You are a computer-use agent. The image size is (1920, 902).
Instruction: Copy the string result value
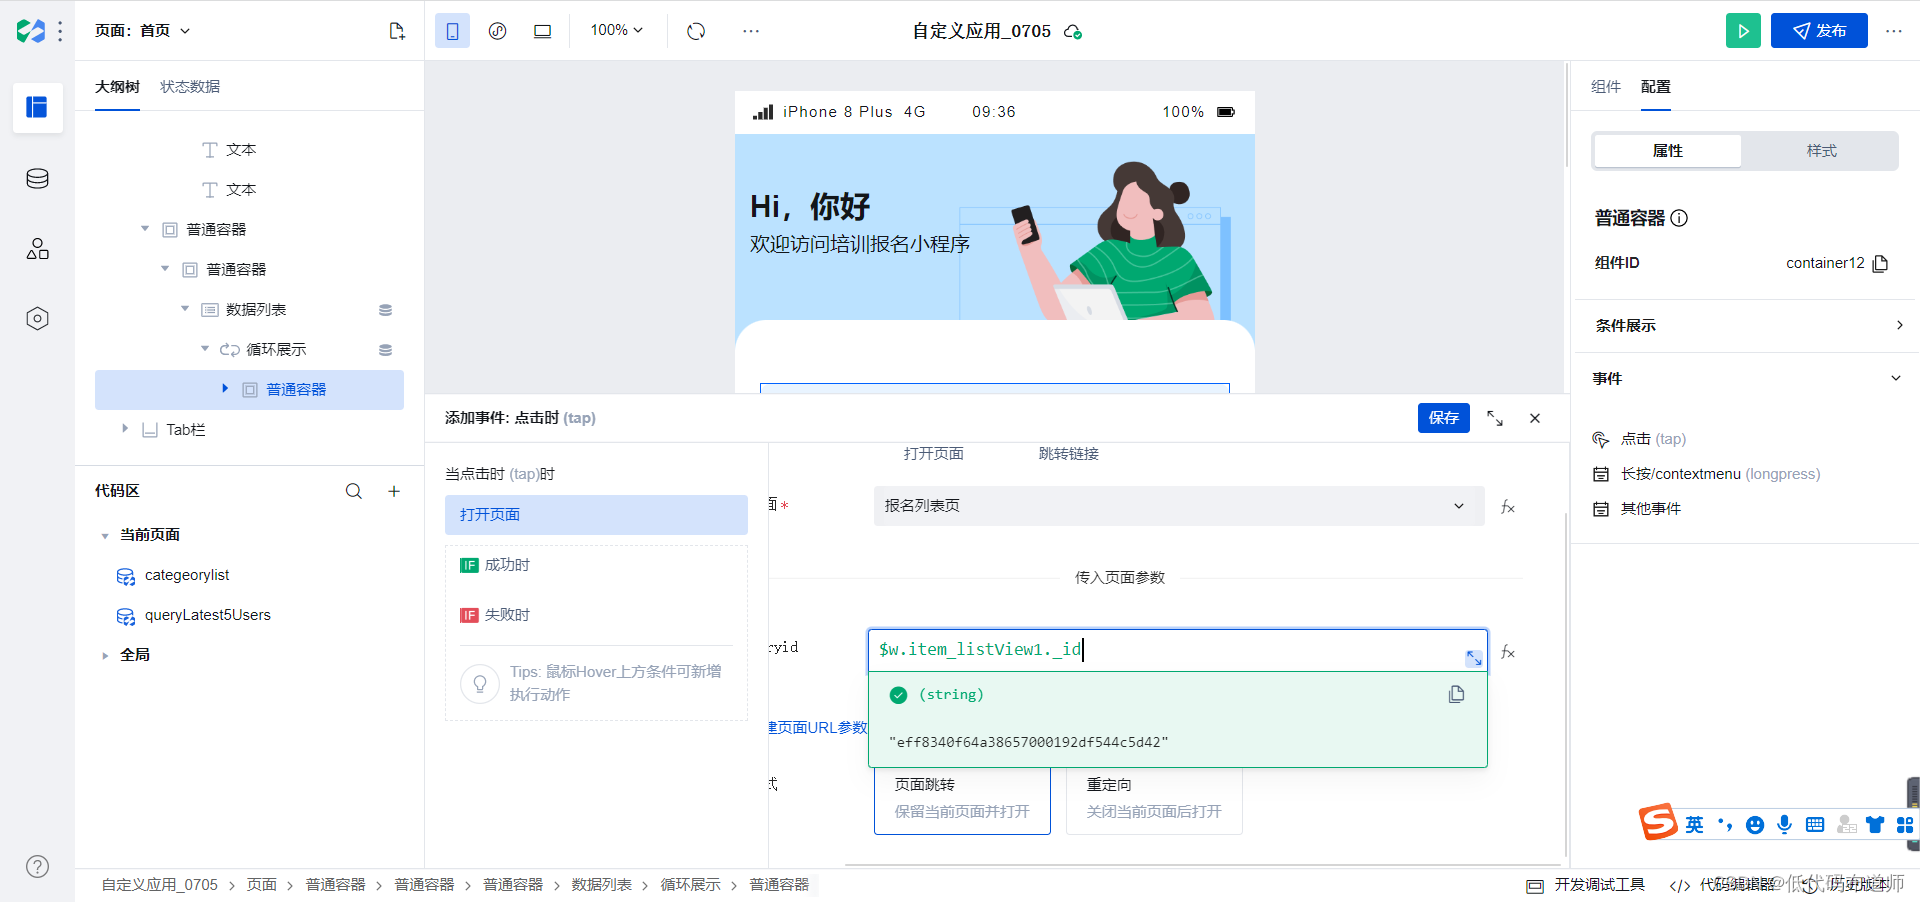point(1456,694)
